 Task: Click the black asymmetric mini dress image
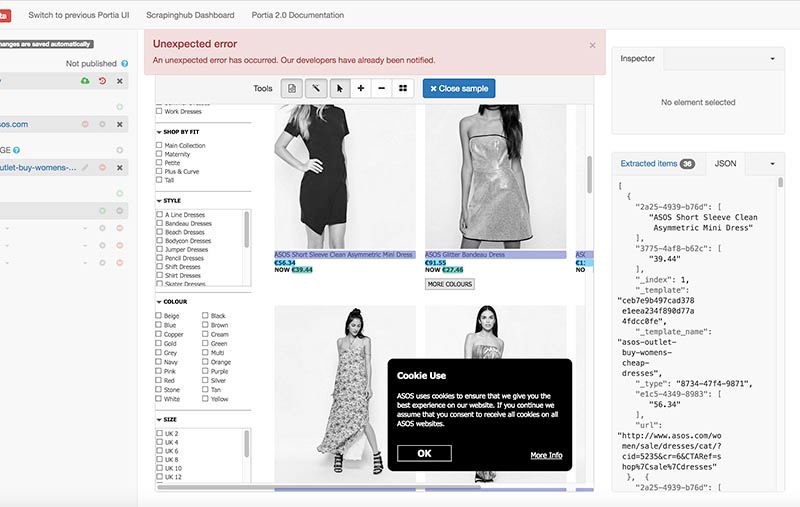point(345,176)
